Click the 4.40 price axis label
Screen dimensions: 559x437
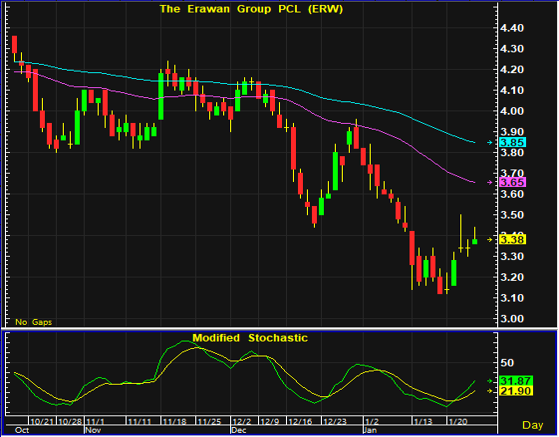pyautogui.click(x=512, y=28)
